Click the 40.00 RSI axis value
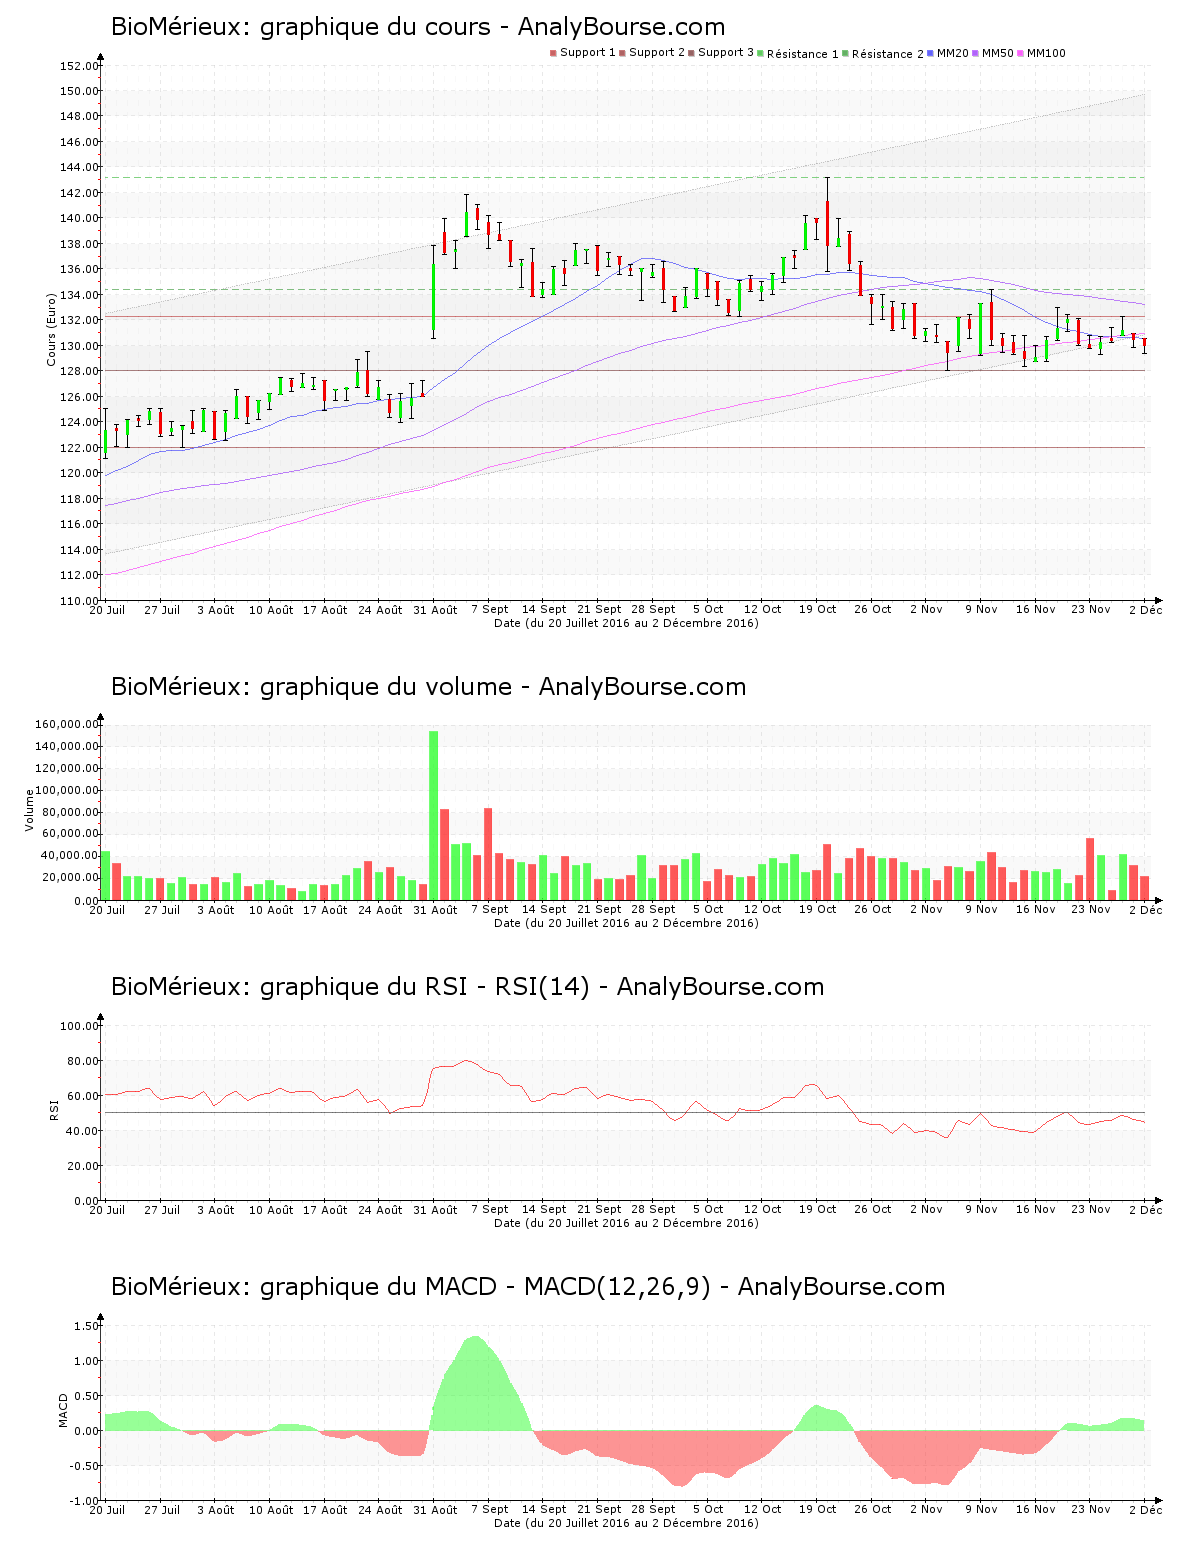Screen dimensions: 1200x1550 [x=82, y=1131]
